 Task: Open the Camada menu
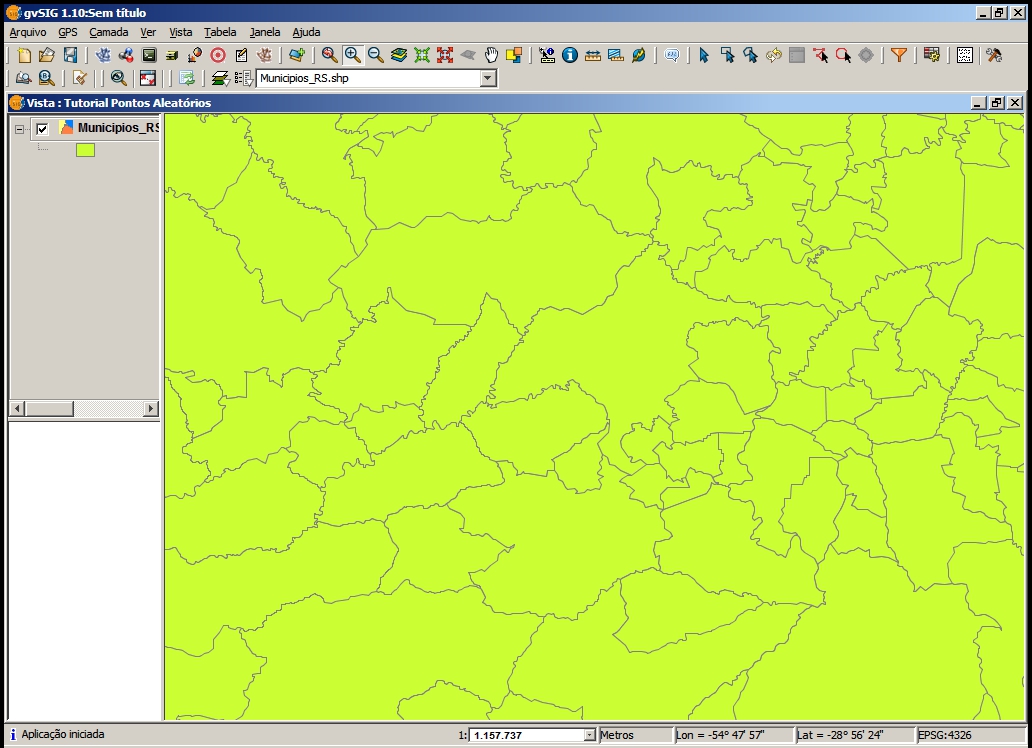[x=108, y=32]
